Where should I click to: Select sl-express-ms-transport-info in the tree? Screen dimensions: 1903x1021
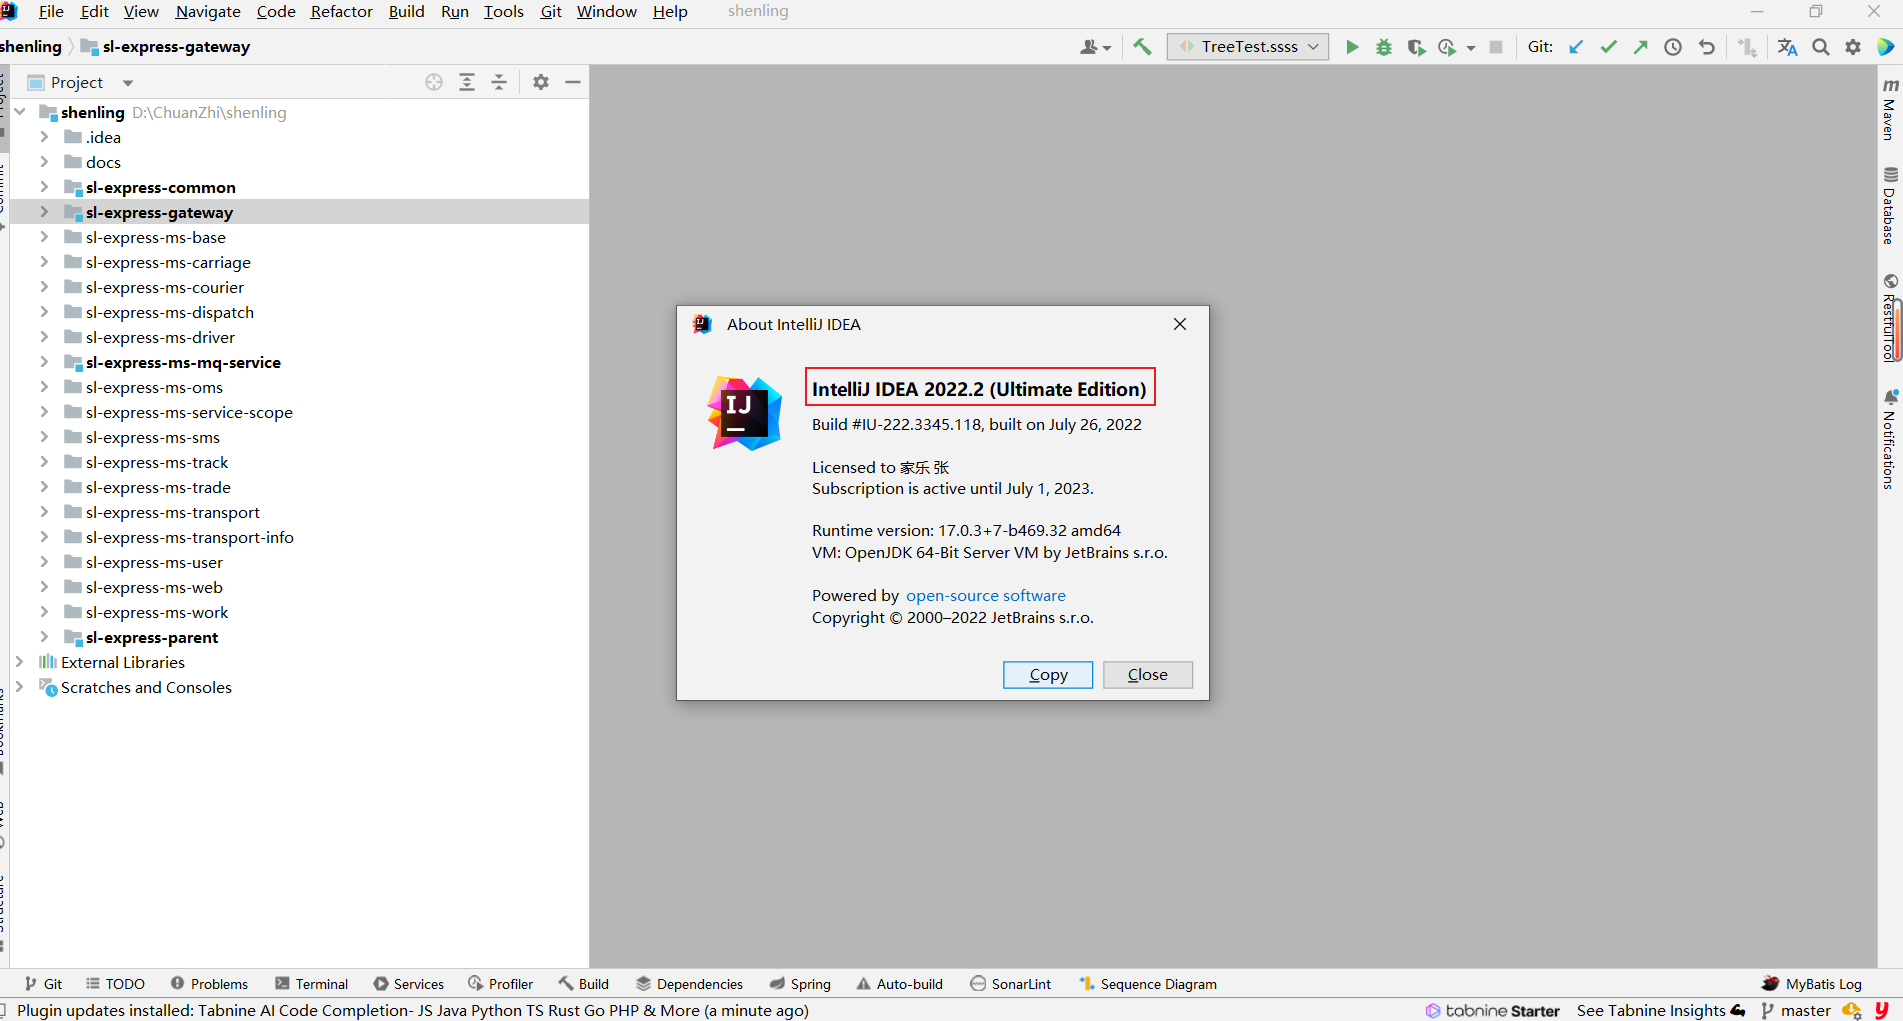coord(190,537)
